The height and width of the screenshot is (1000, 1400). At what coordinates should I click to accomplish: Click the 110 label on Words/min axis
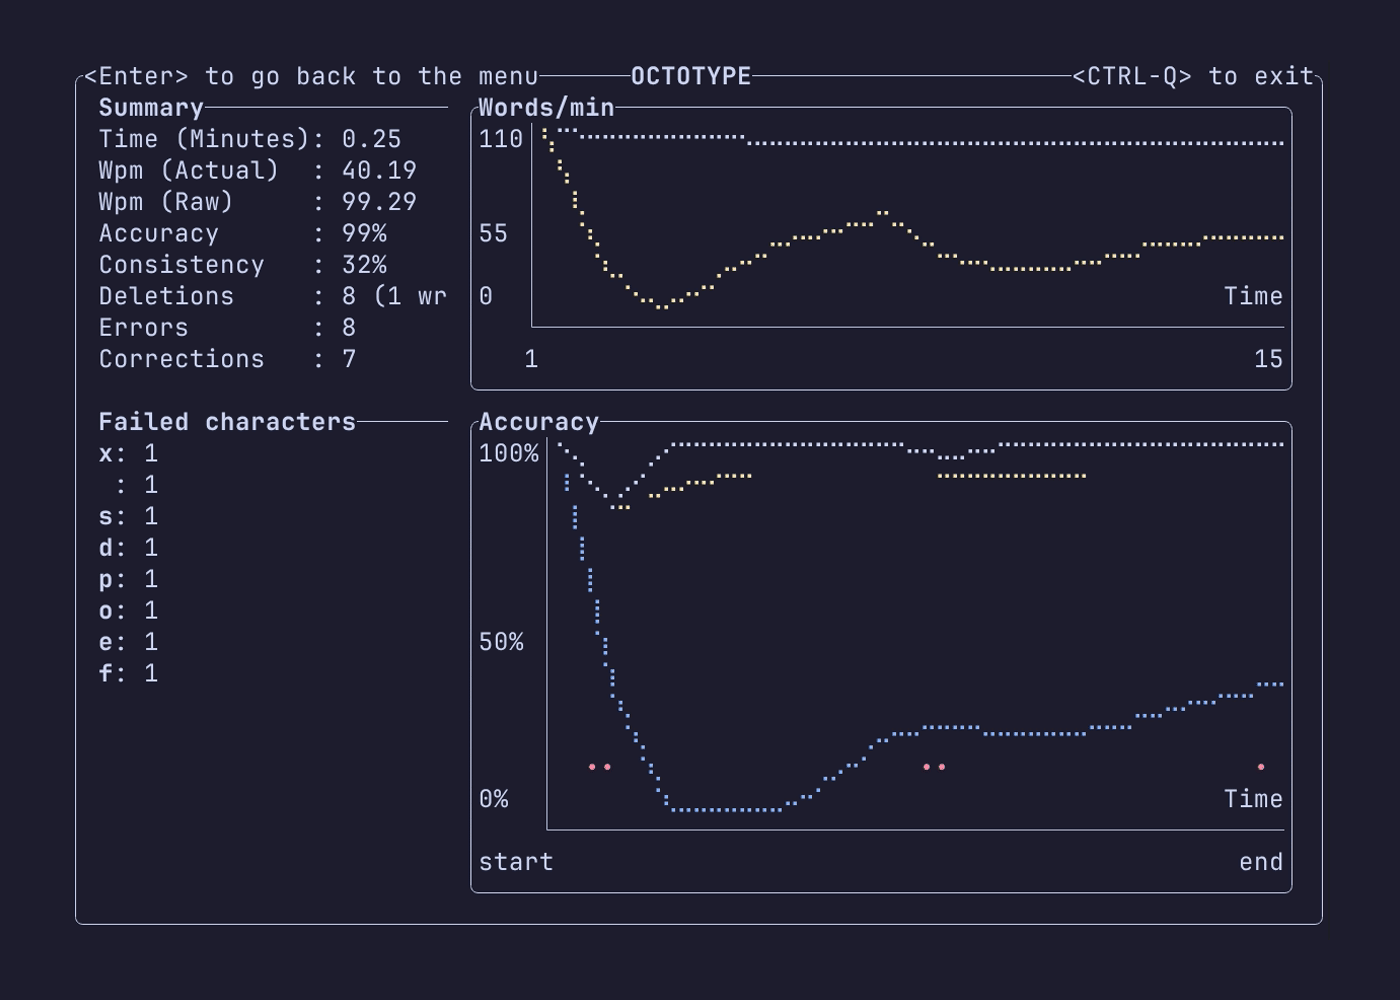point(498,139)
